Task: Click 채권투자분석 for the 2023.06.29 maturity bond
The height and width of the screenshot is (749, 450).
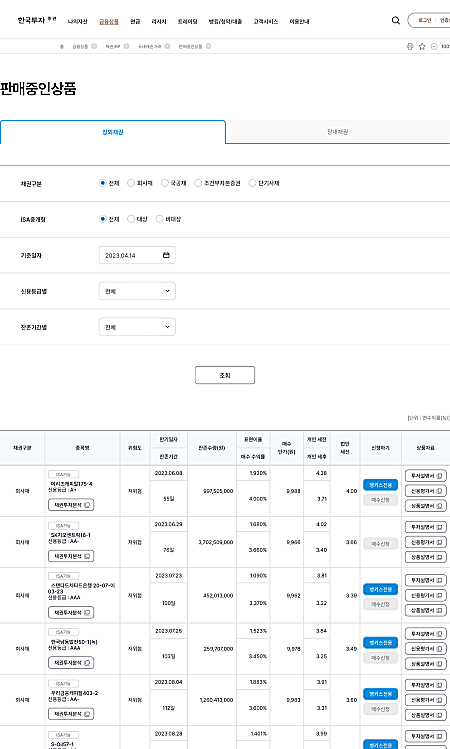Action: coord(71,556)
